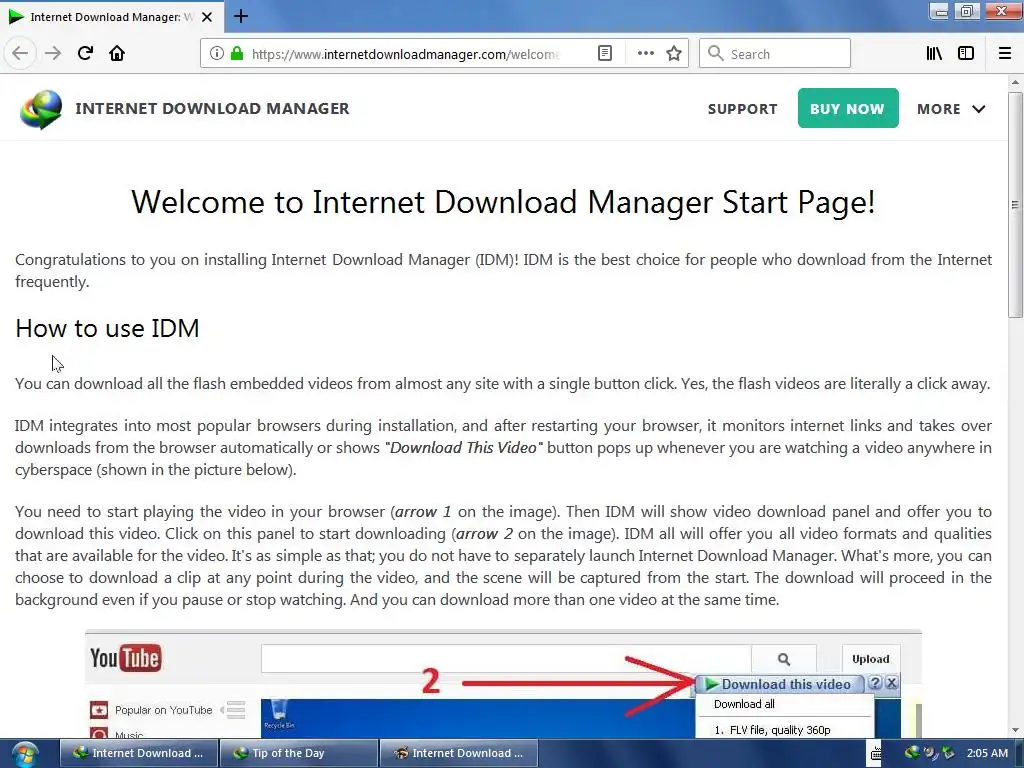Open the page actions three-dot menu

point(645,53)
